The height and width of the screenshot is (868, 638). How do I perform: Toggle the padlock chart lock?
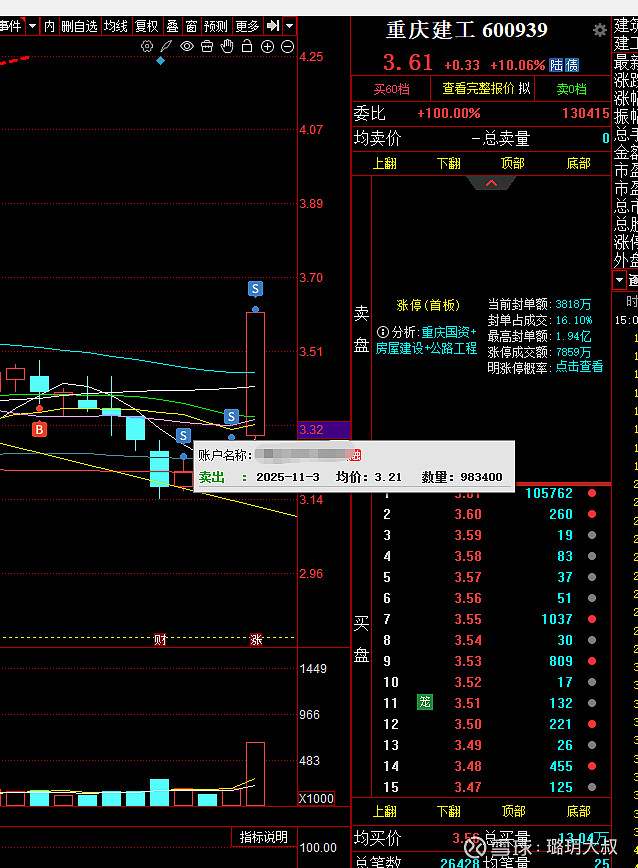tap(247, 46)
